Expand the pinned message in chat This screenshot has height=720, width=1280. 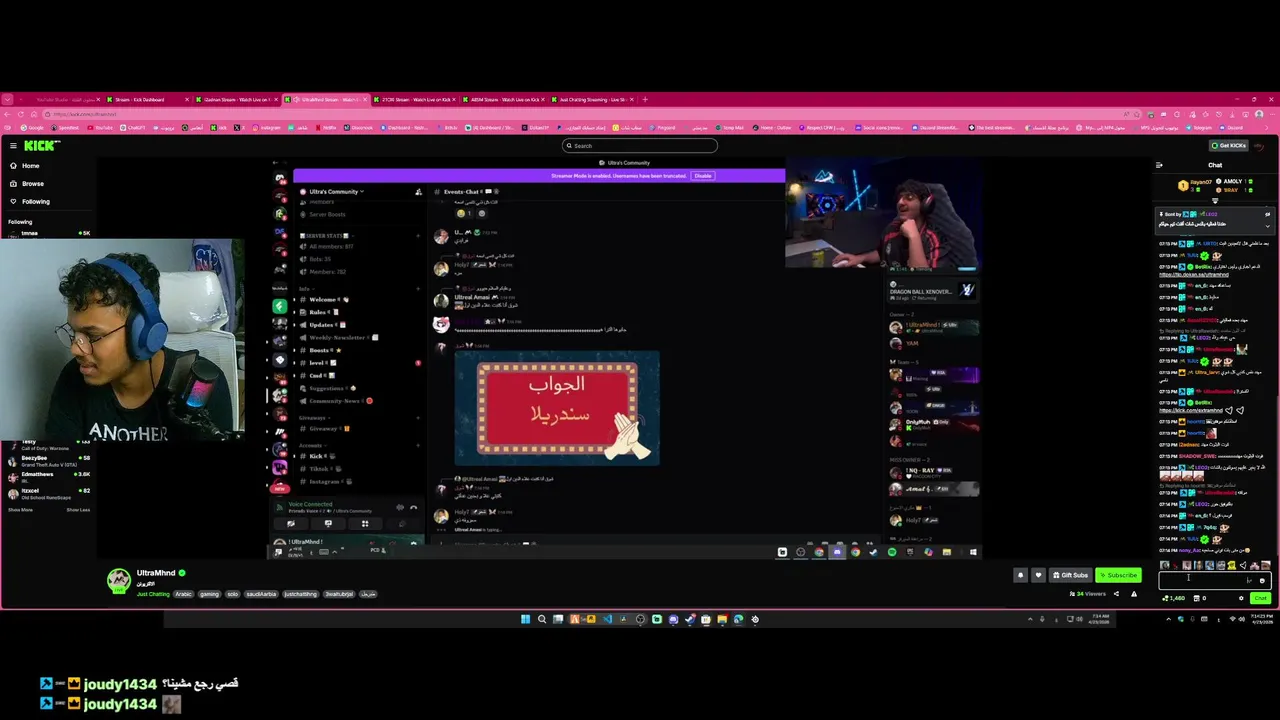pos(1267,225)
